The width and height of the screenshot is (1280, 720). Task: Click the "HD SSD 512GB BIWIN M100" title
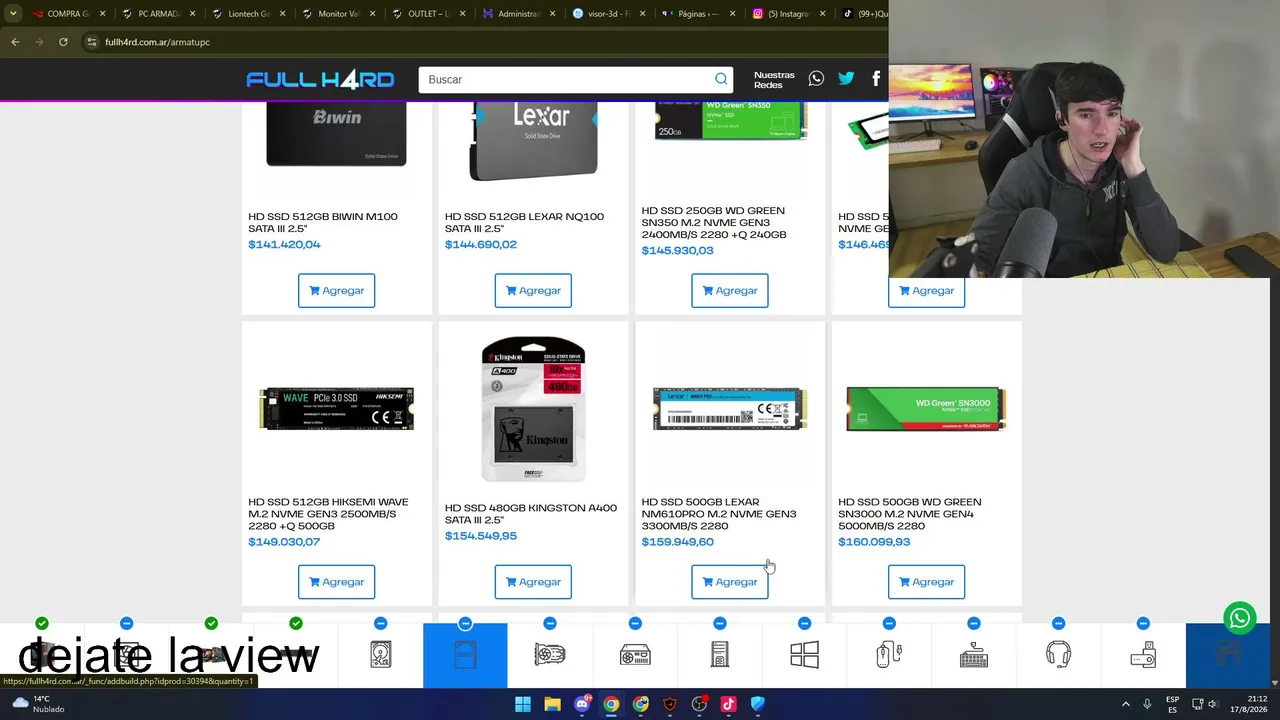coord(323,222)
